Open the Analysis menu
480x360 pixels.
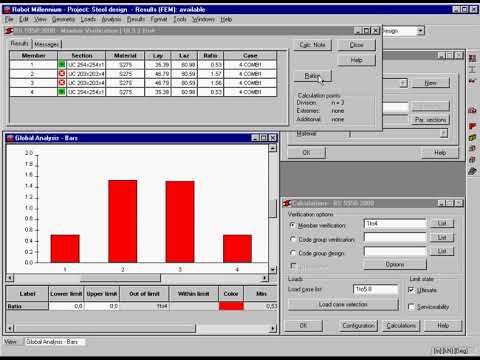[111, 19]
